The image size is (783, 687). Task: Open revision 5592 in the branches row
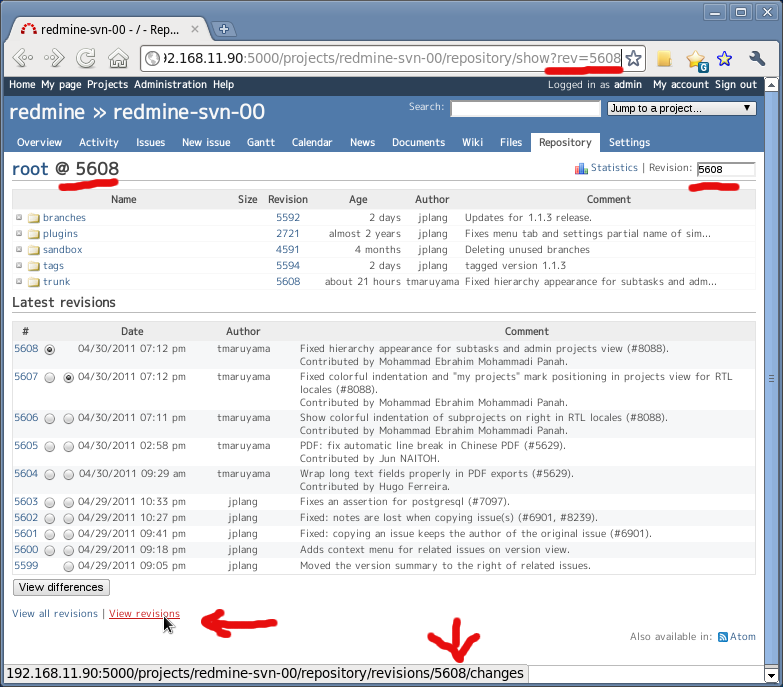click(288, 218)
